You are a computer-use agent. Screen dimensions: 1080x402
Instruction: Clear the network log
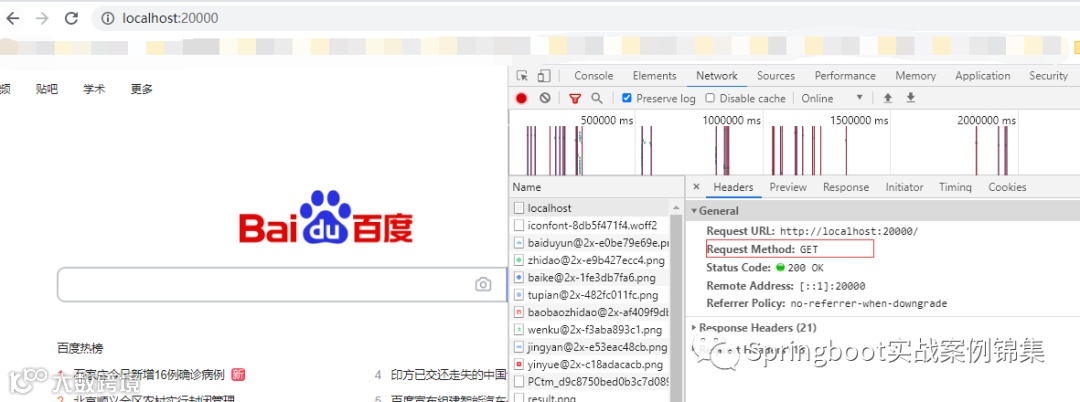545,98
